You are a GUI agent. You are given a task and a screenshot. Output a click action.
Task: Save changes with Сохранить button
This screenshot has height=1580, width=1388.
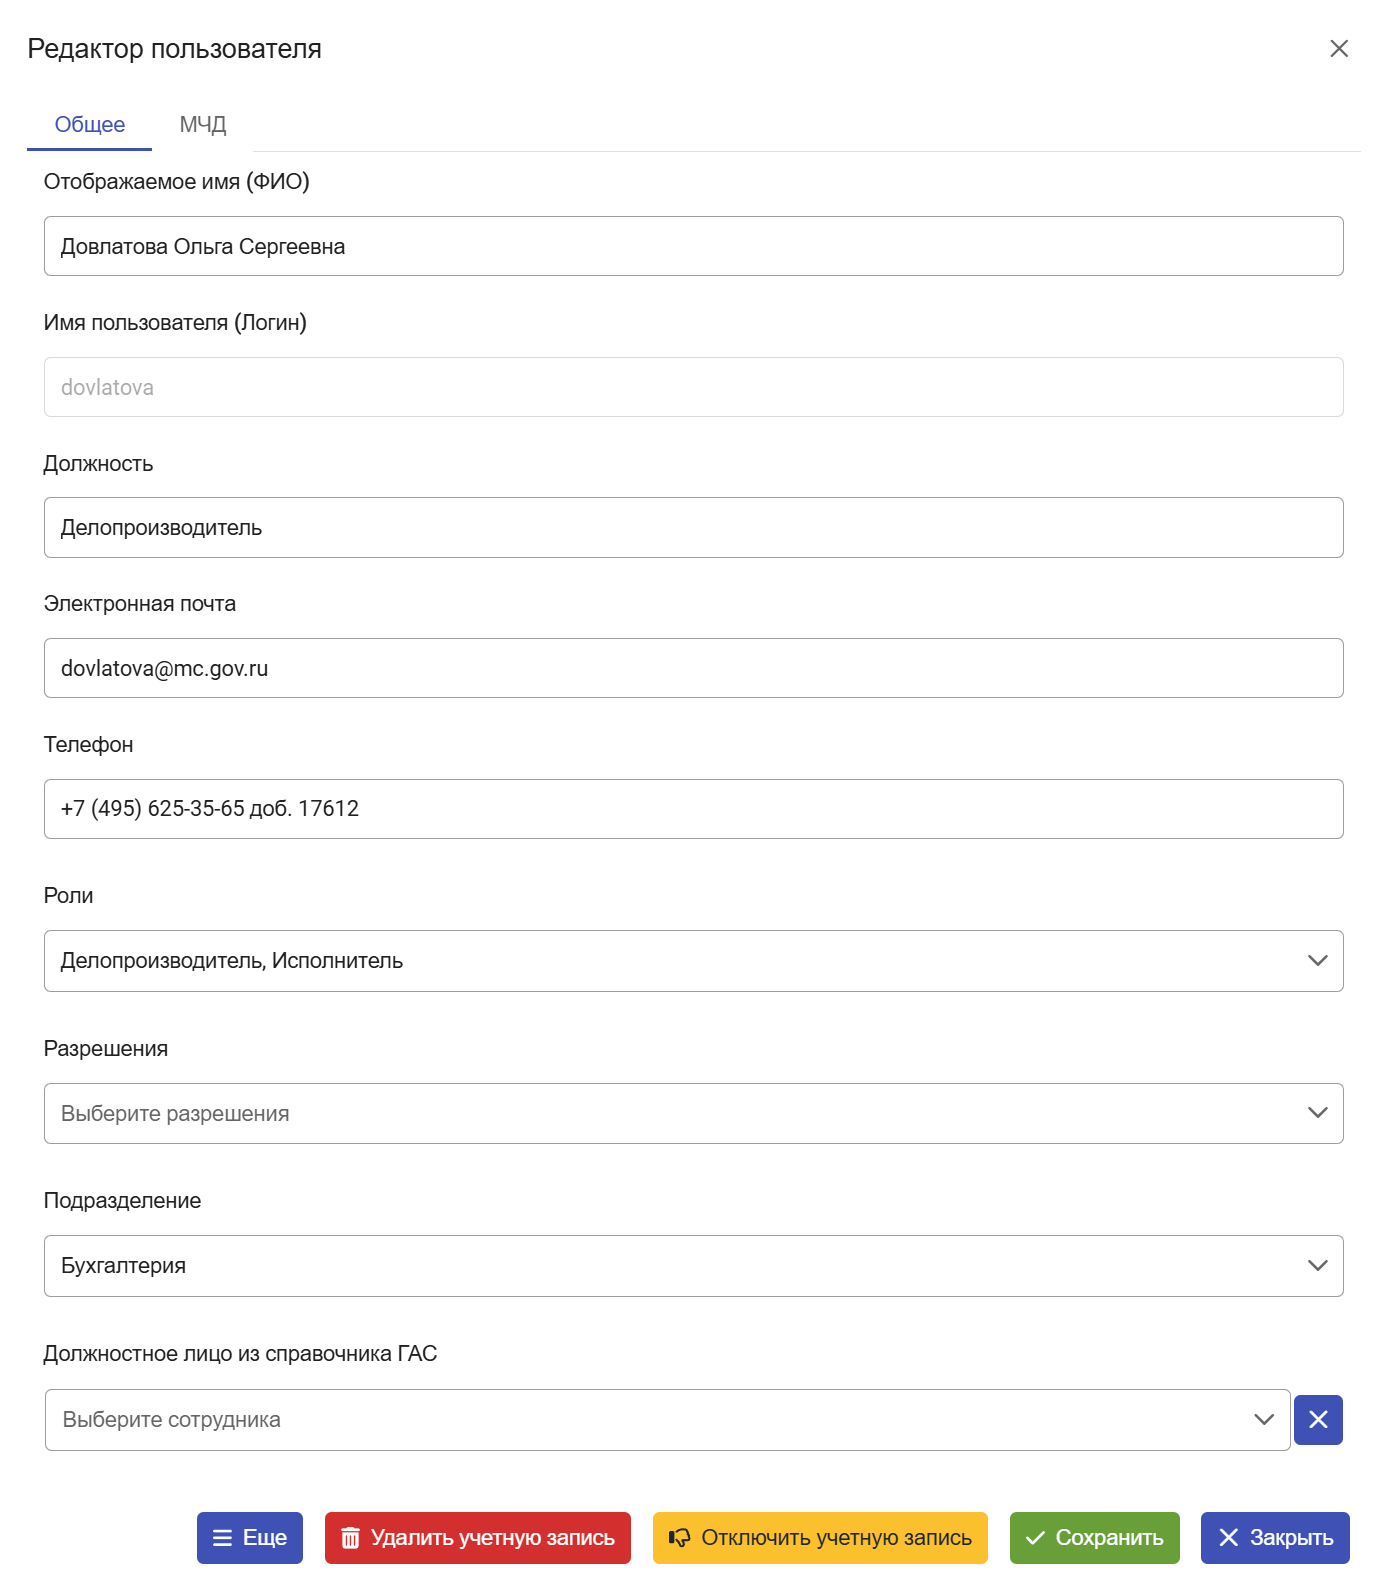(x=1095, y=1537)
